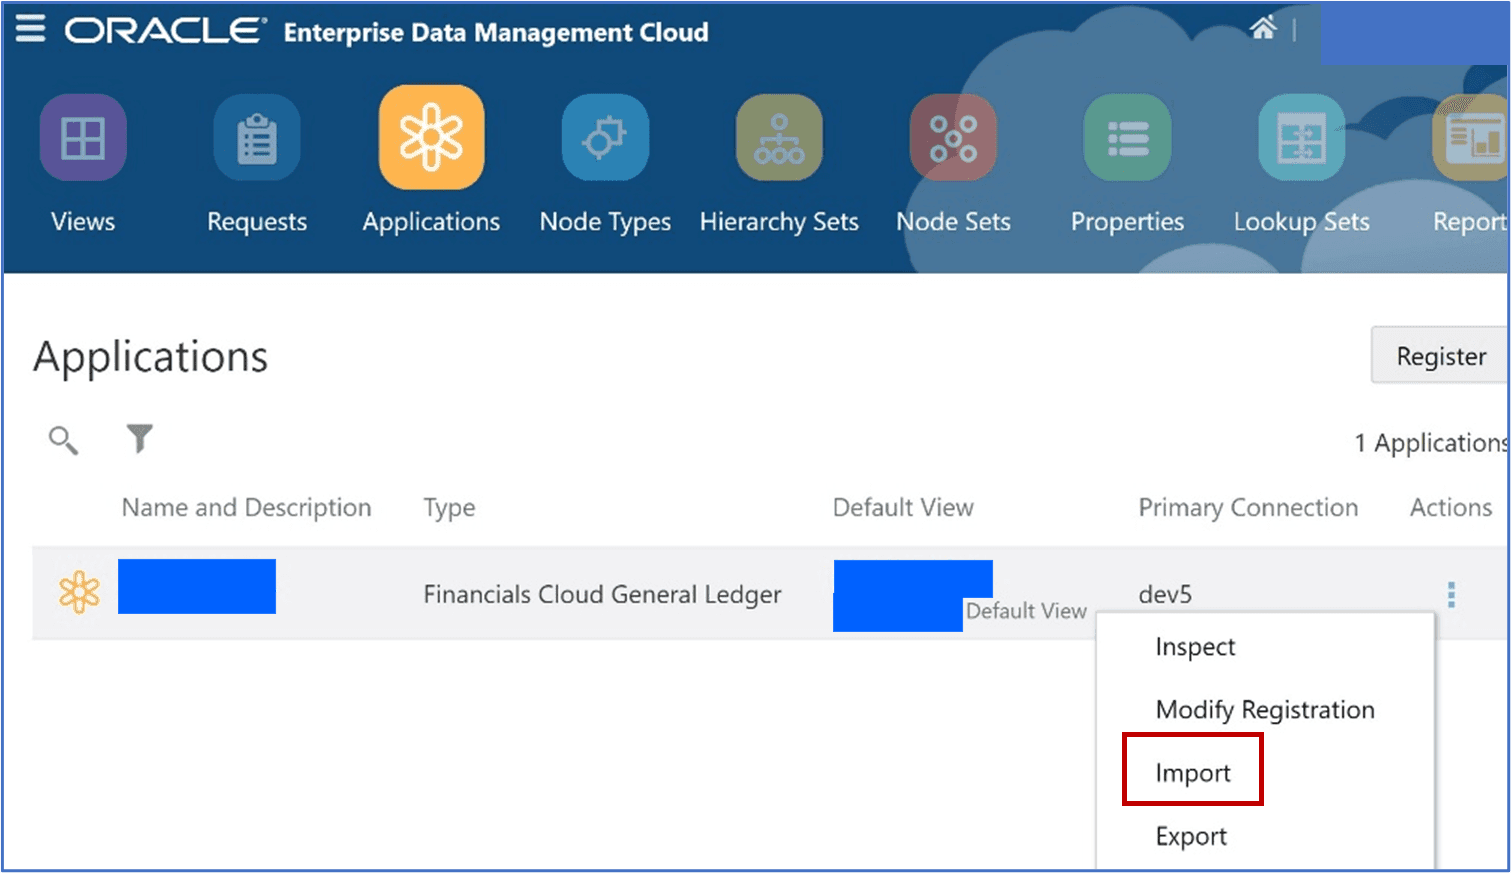
Task: Select Export from the actions menu
Action: point(1191,836)
